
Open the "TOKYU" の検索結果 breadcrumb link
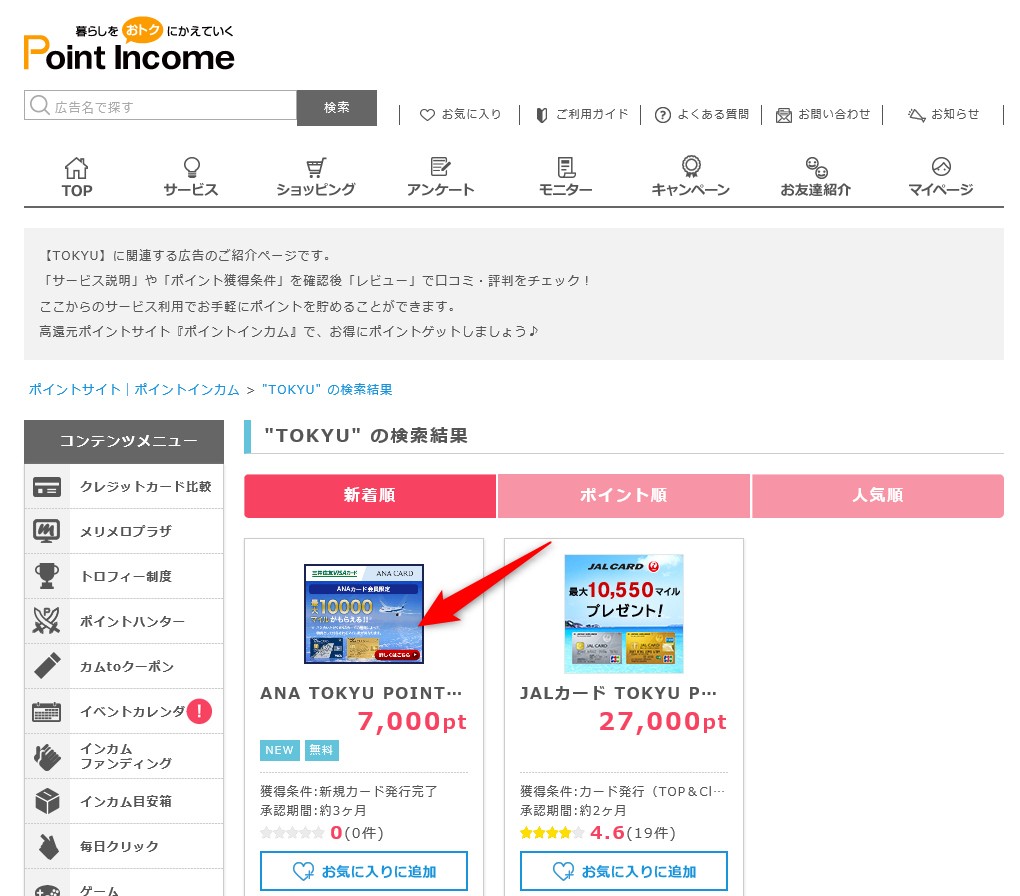tap(327, 389)
